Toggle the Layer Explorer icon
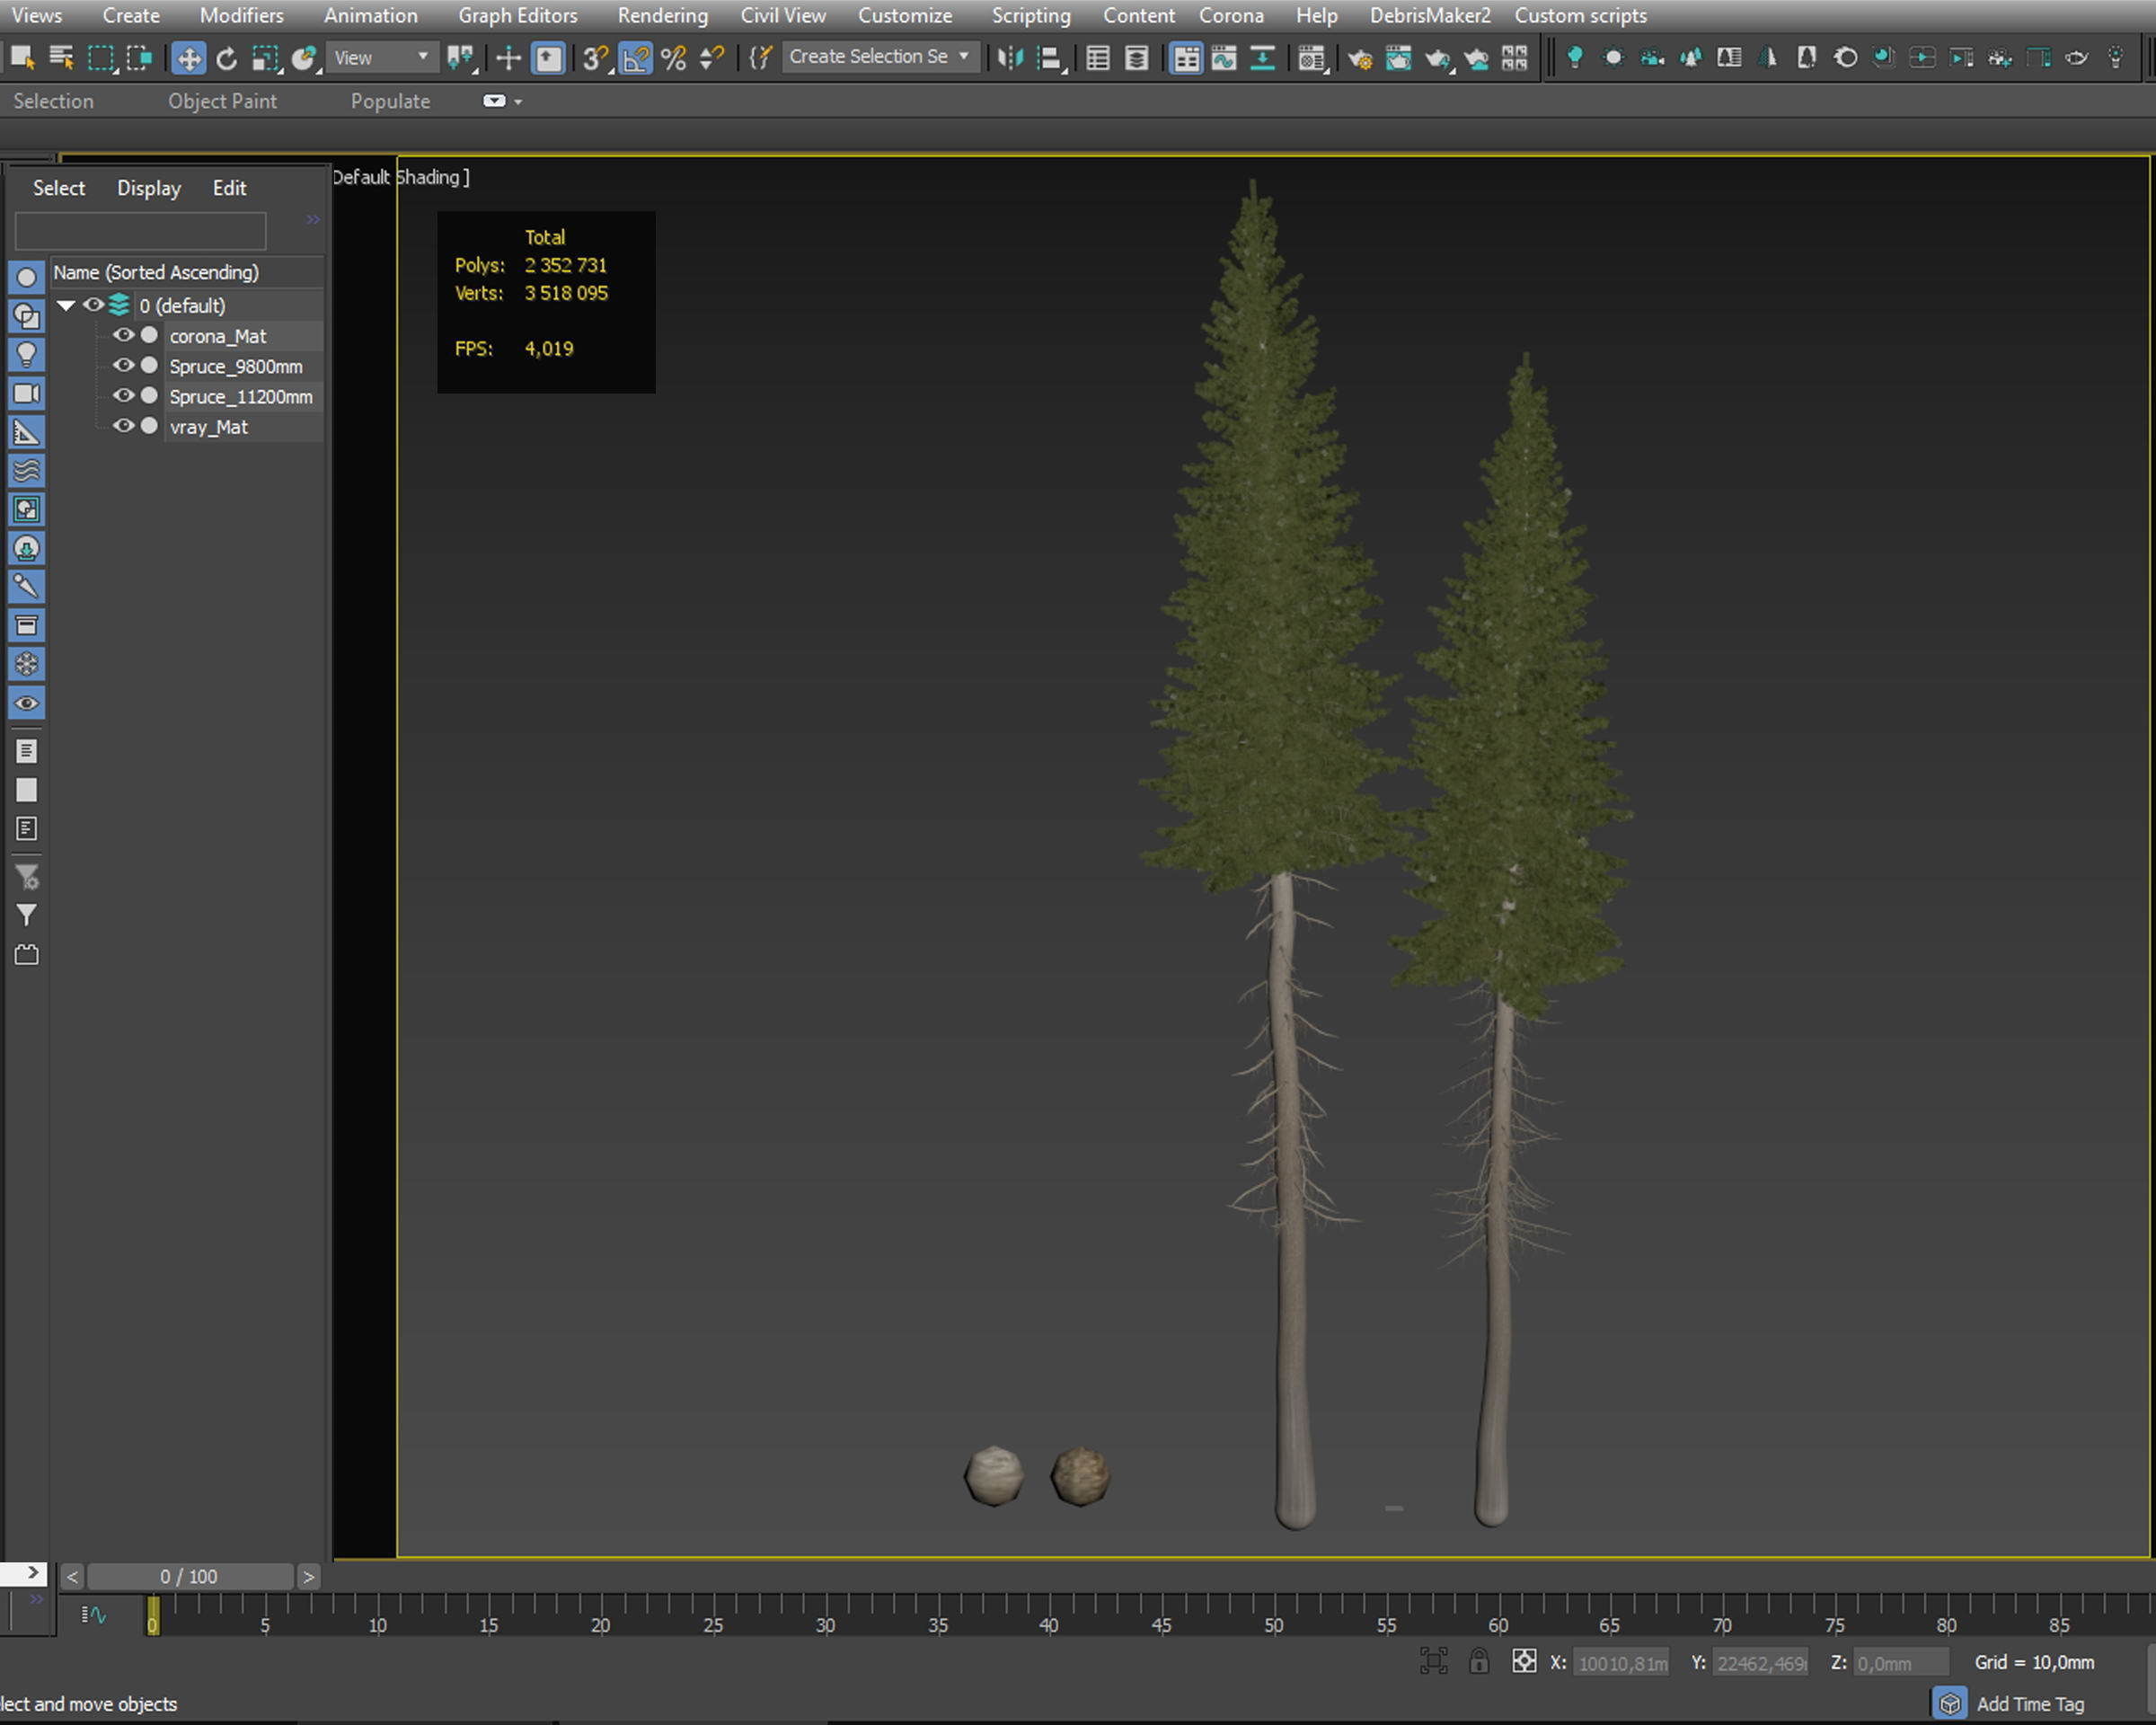The height and width of the screenshot is (1725, 2156). coord(1137,58)
